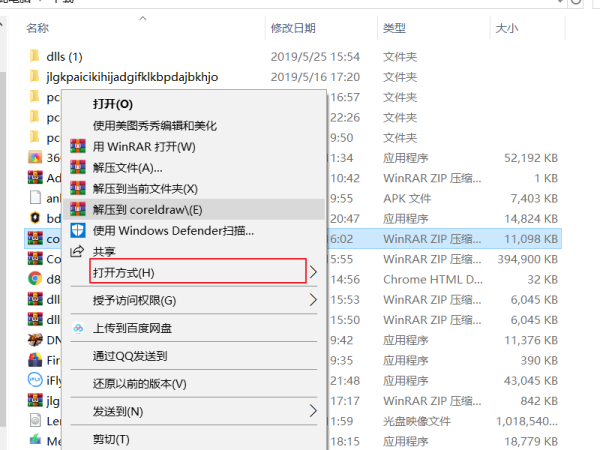Sort files by 修改日期 column header
Screen dimensions: 600x450
tap(293, 28)
